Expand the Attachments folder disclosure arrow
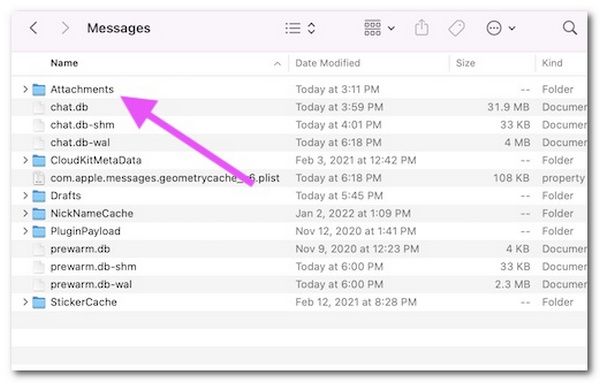 (25, 89)
